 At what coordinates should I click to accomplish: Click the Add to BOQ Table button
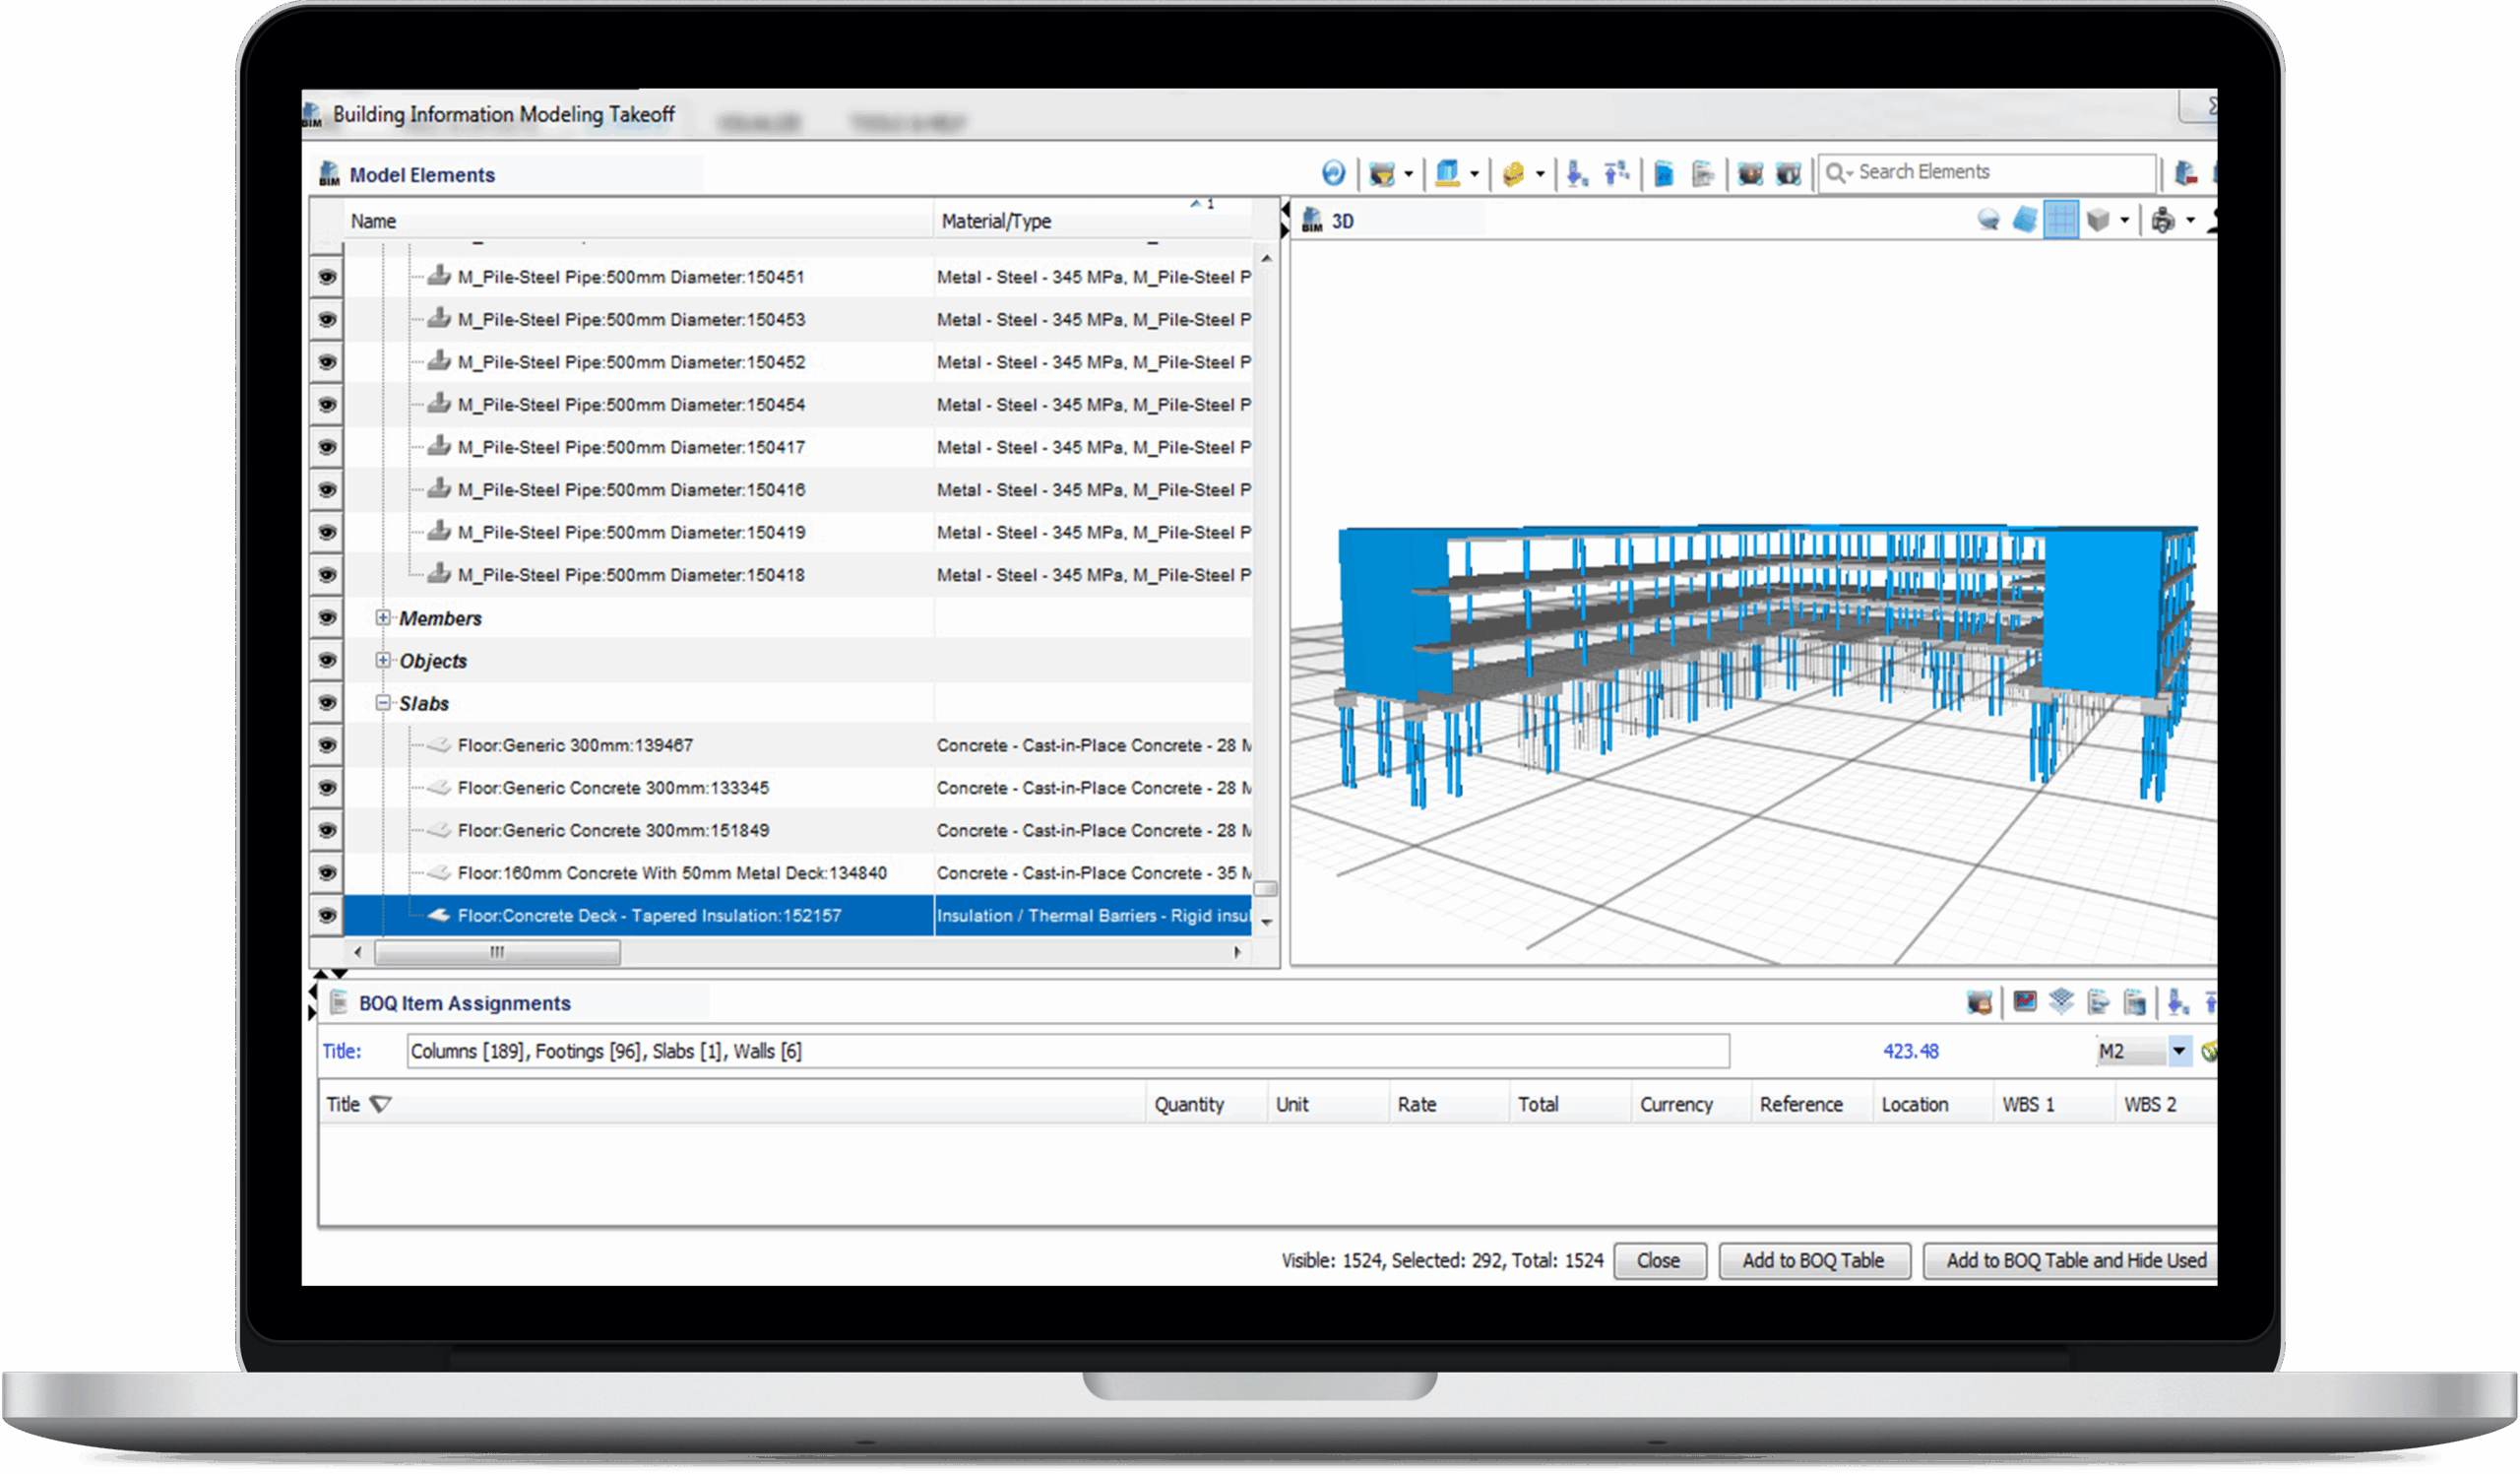1813,1260
